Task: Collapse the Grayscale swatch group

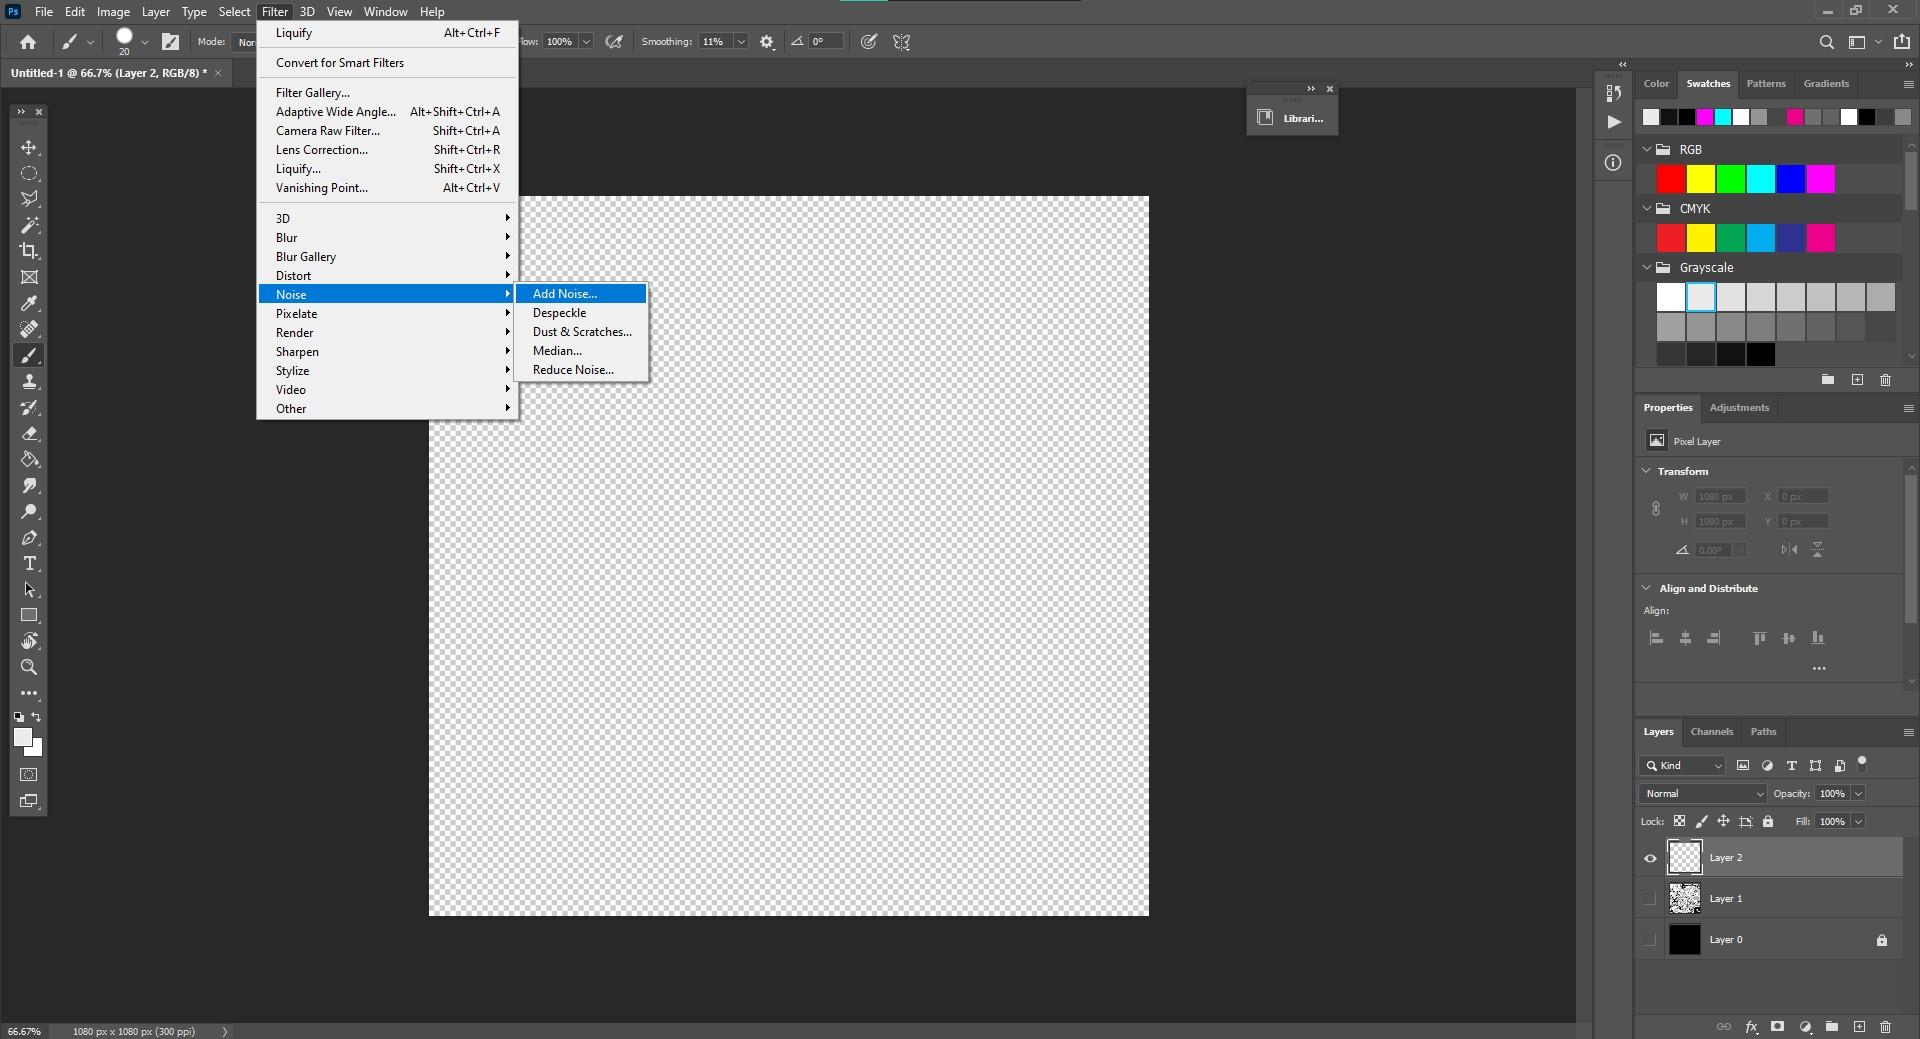Action: pyautogui.click(x=1647, y=267)
